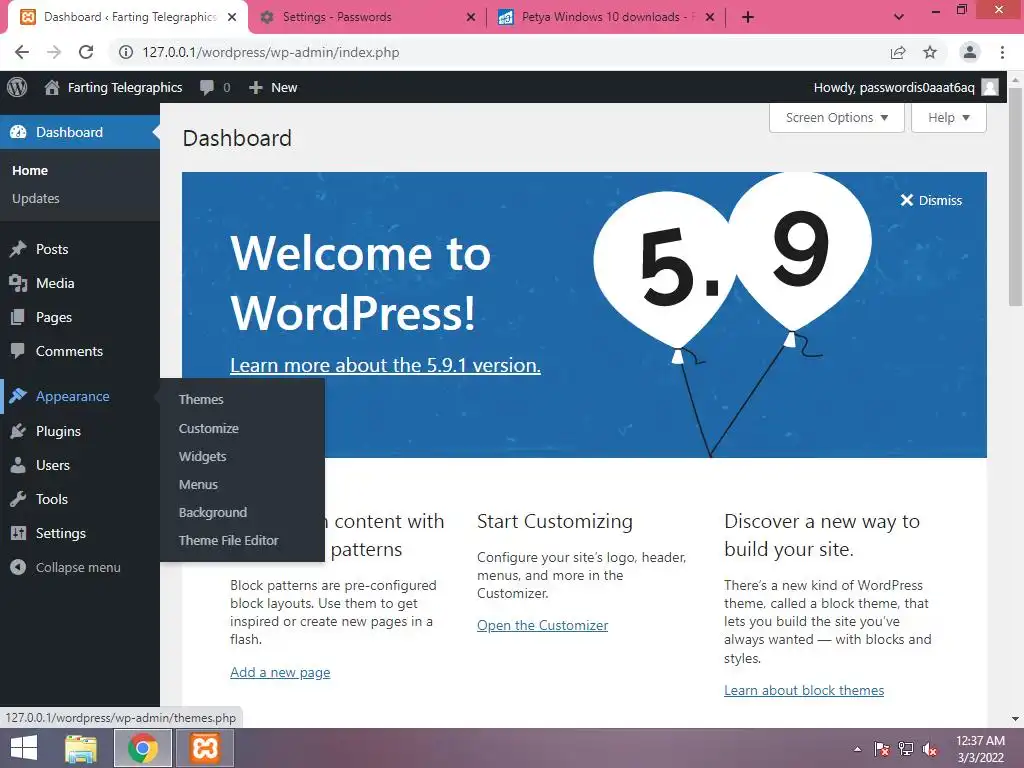
Task: Open Windows Start button
Action: (24, 748)
